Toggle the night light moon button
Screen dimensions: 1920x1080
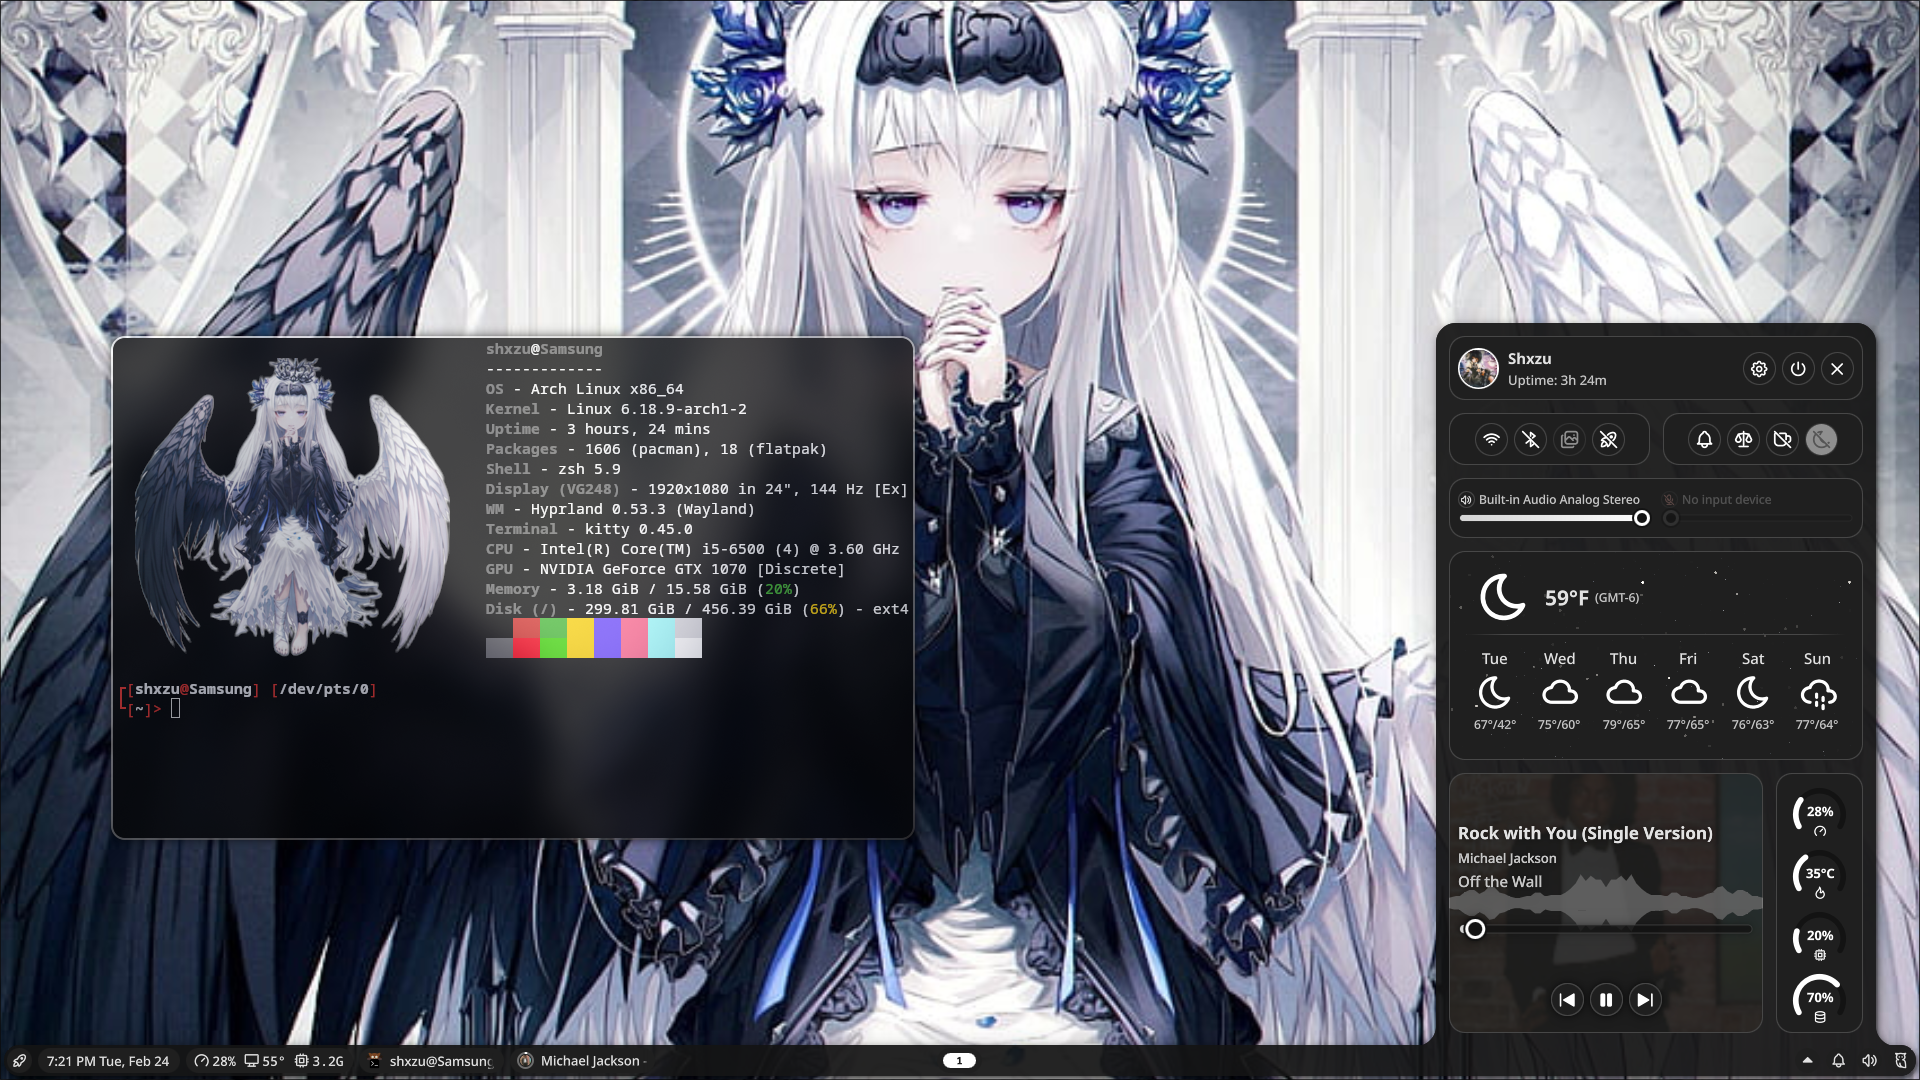pyautogui.click(x=1821, y=440)
